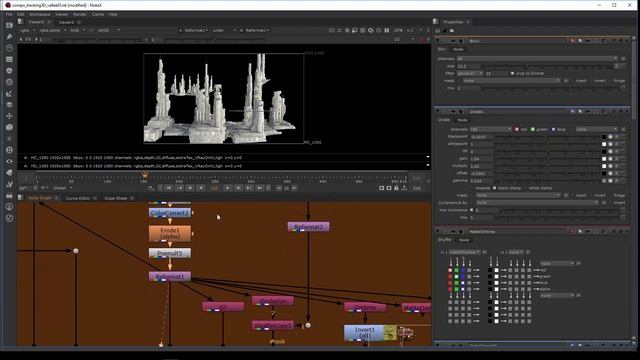
Task: Open the viewer rgba layer dropdown
Action: coord(27,30)
